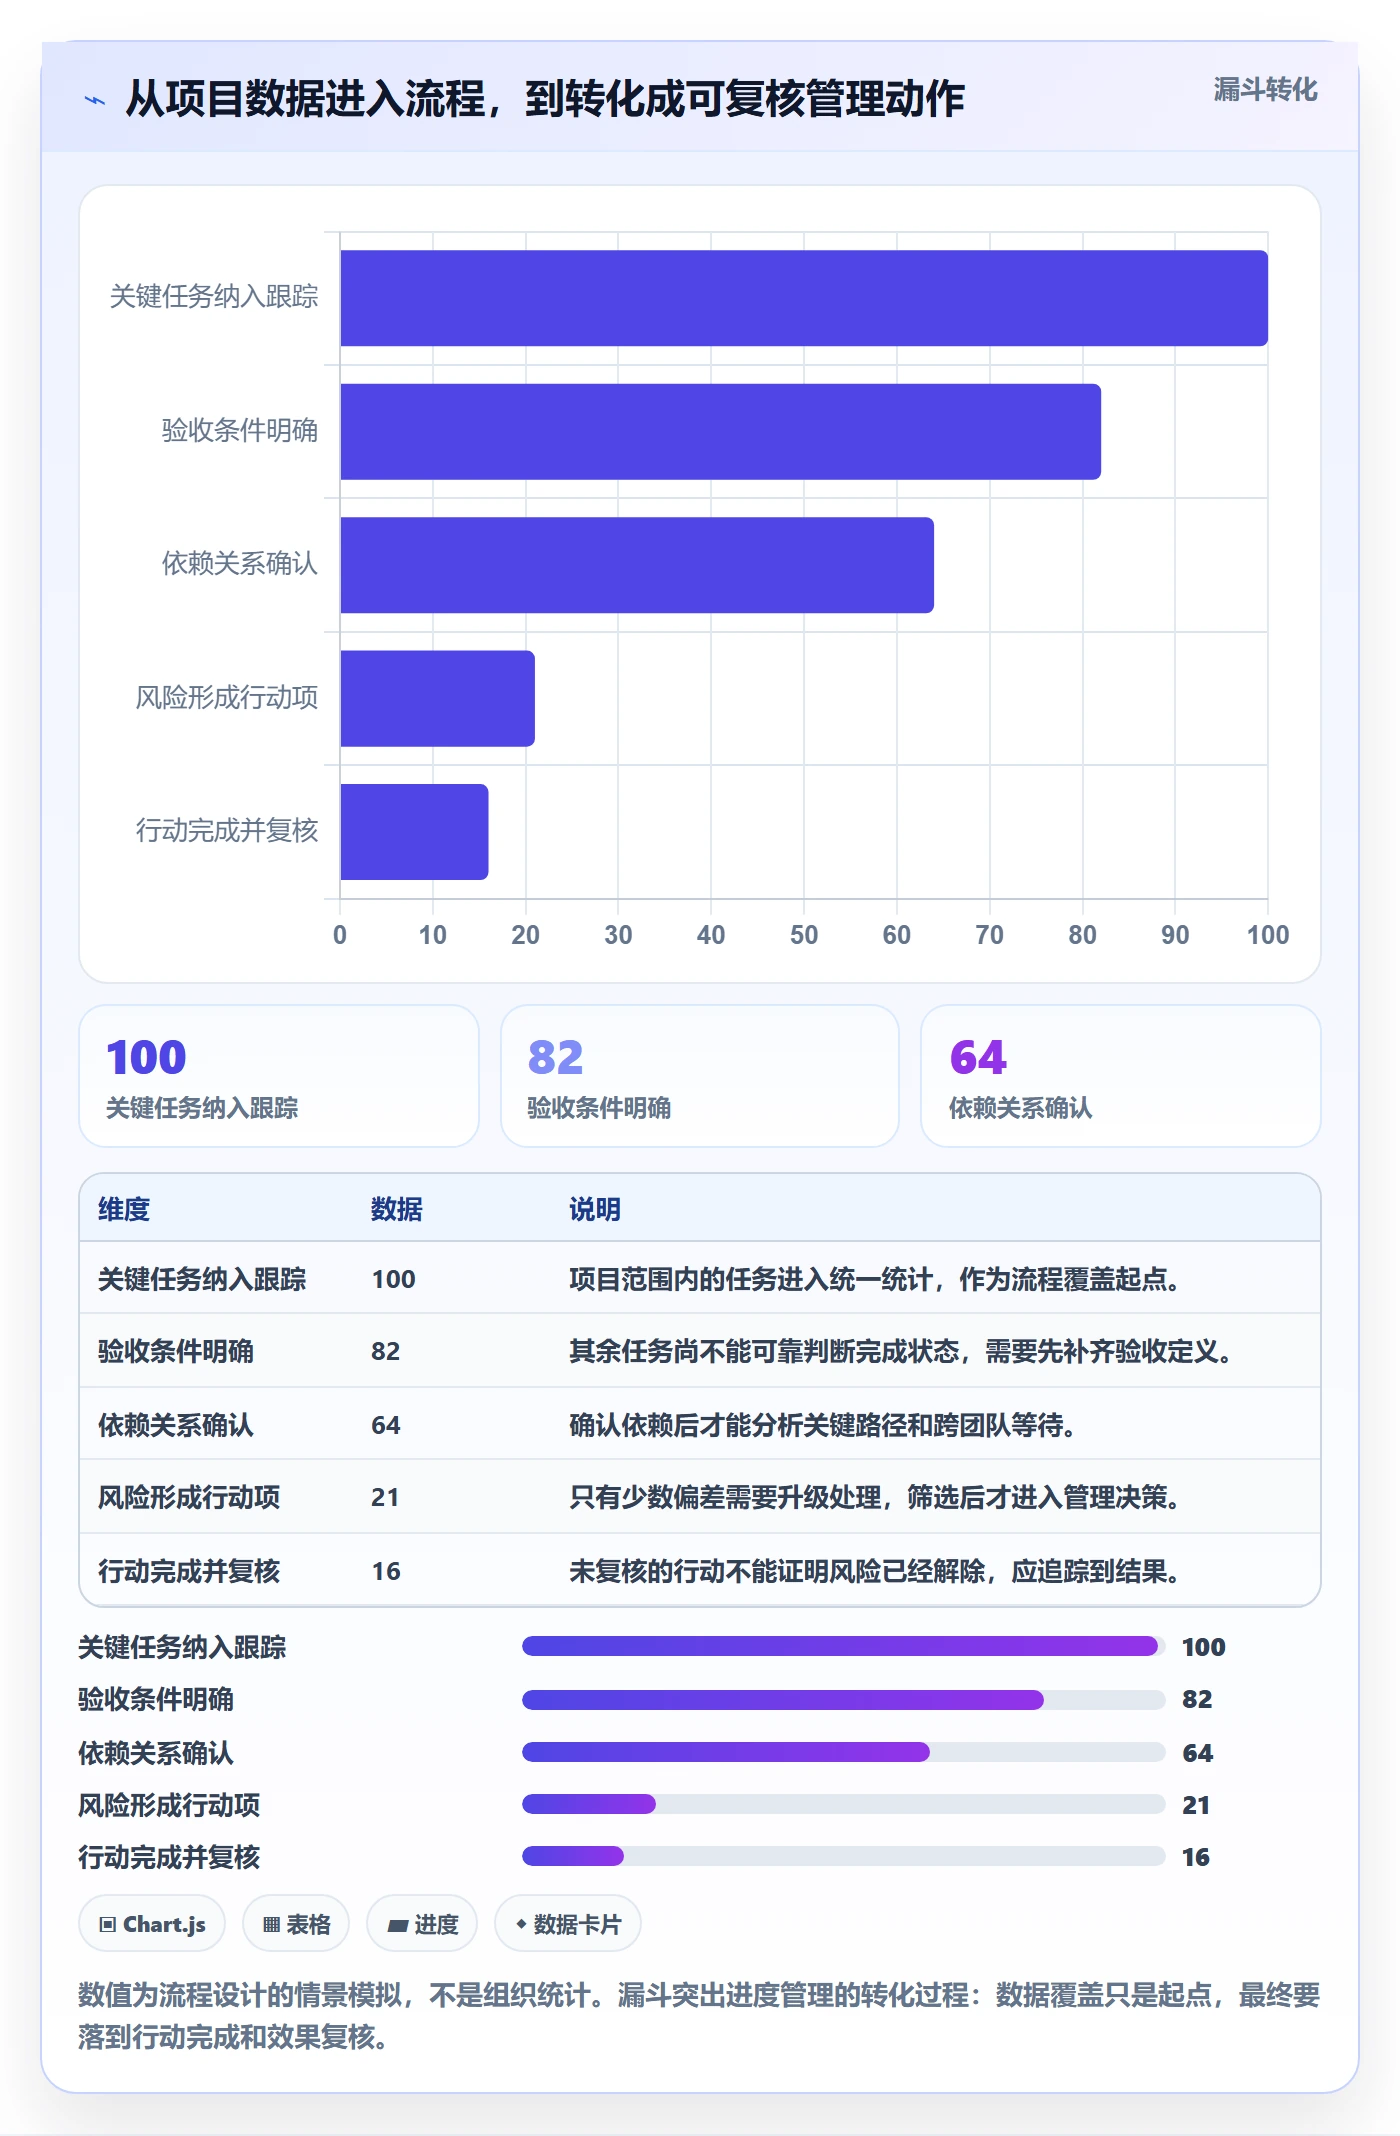Click the 关键任务纳入跟踪 chart bar
Image resolution: width=1400 pixels, height=2136 pixels.
coord(804,298)
